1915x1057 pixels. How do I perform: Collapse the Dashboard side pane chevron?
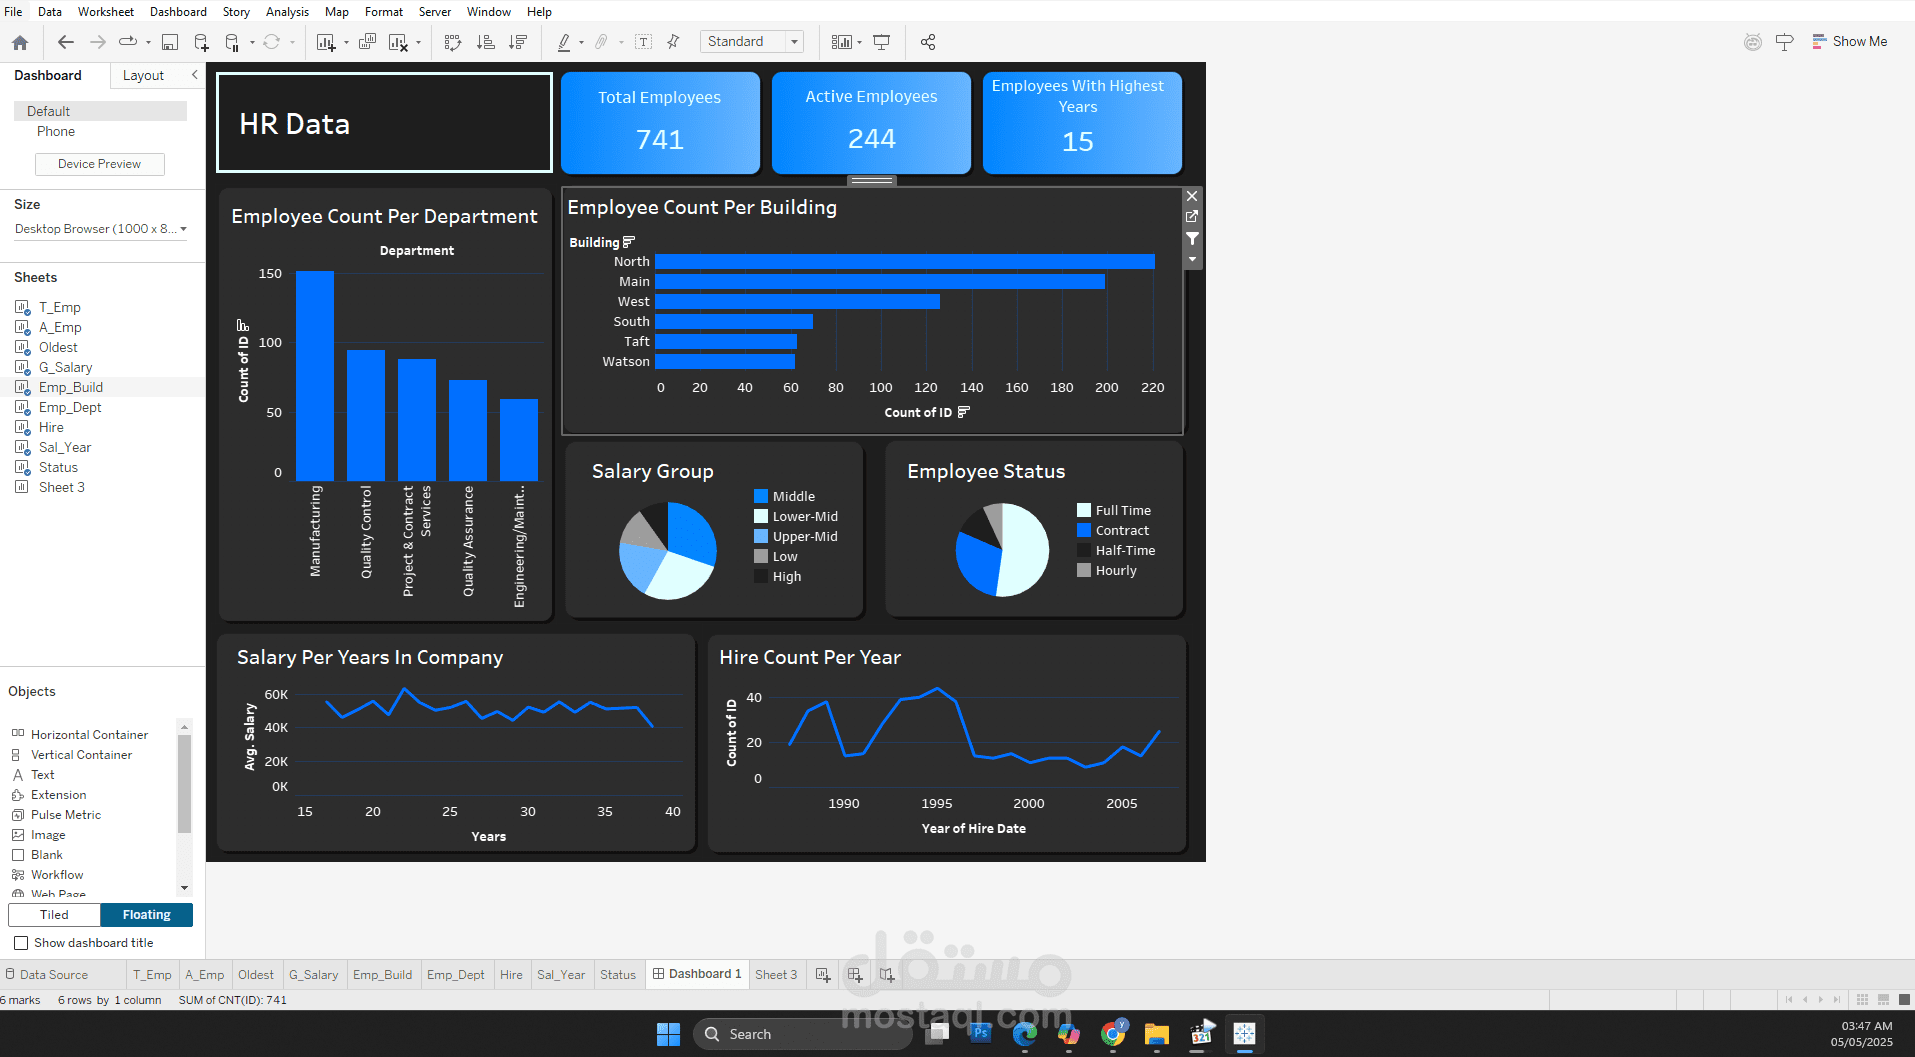tap(195, 75)
